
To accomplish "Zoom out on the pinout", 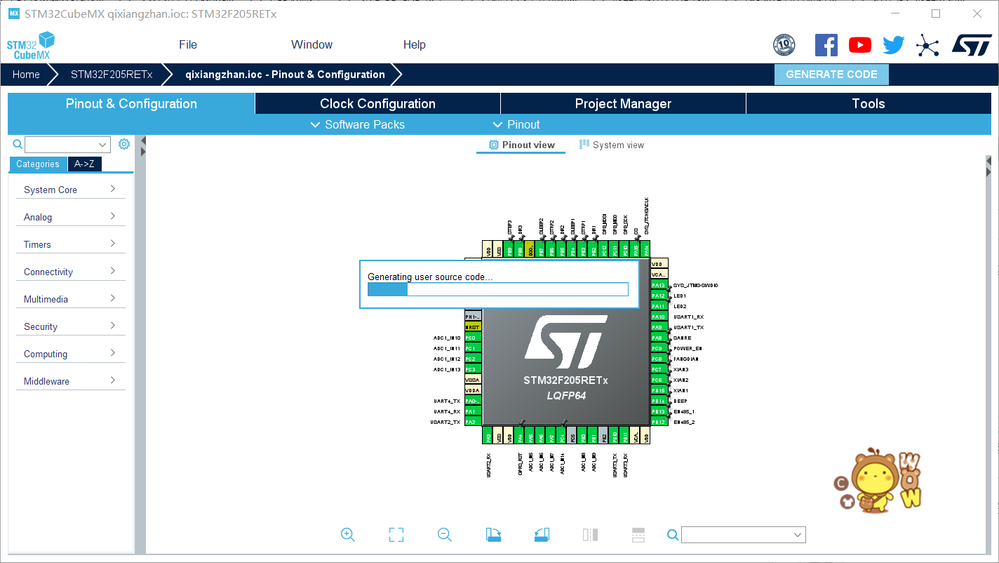I will coord(445,535).
